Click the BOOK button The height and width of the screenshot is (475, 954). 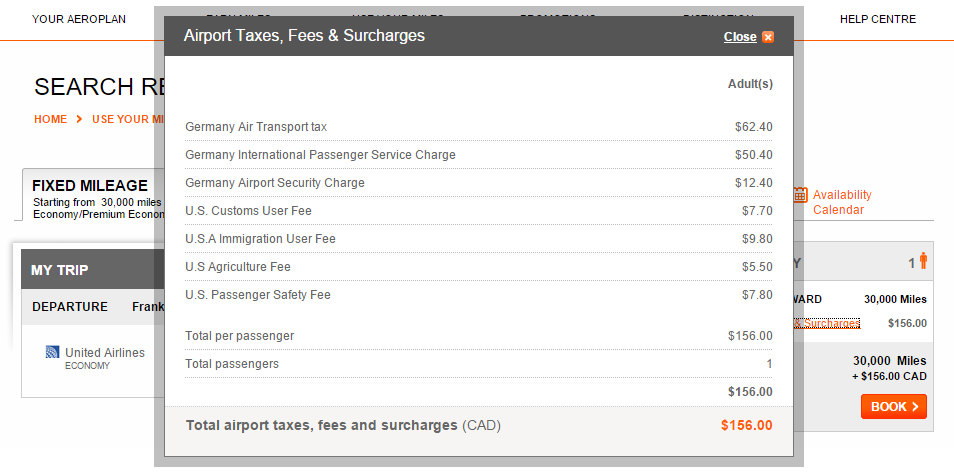[x=894, y=407]
